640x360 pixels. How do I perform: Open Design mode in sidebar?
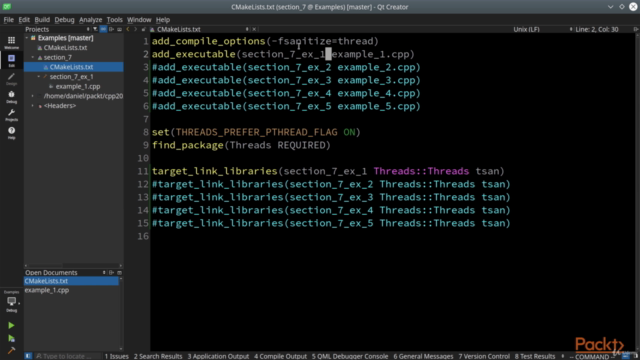pyautogui.click(x=11, y=79)
